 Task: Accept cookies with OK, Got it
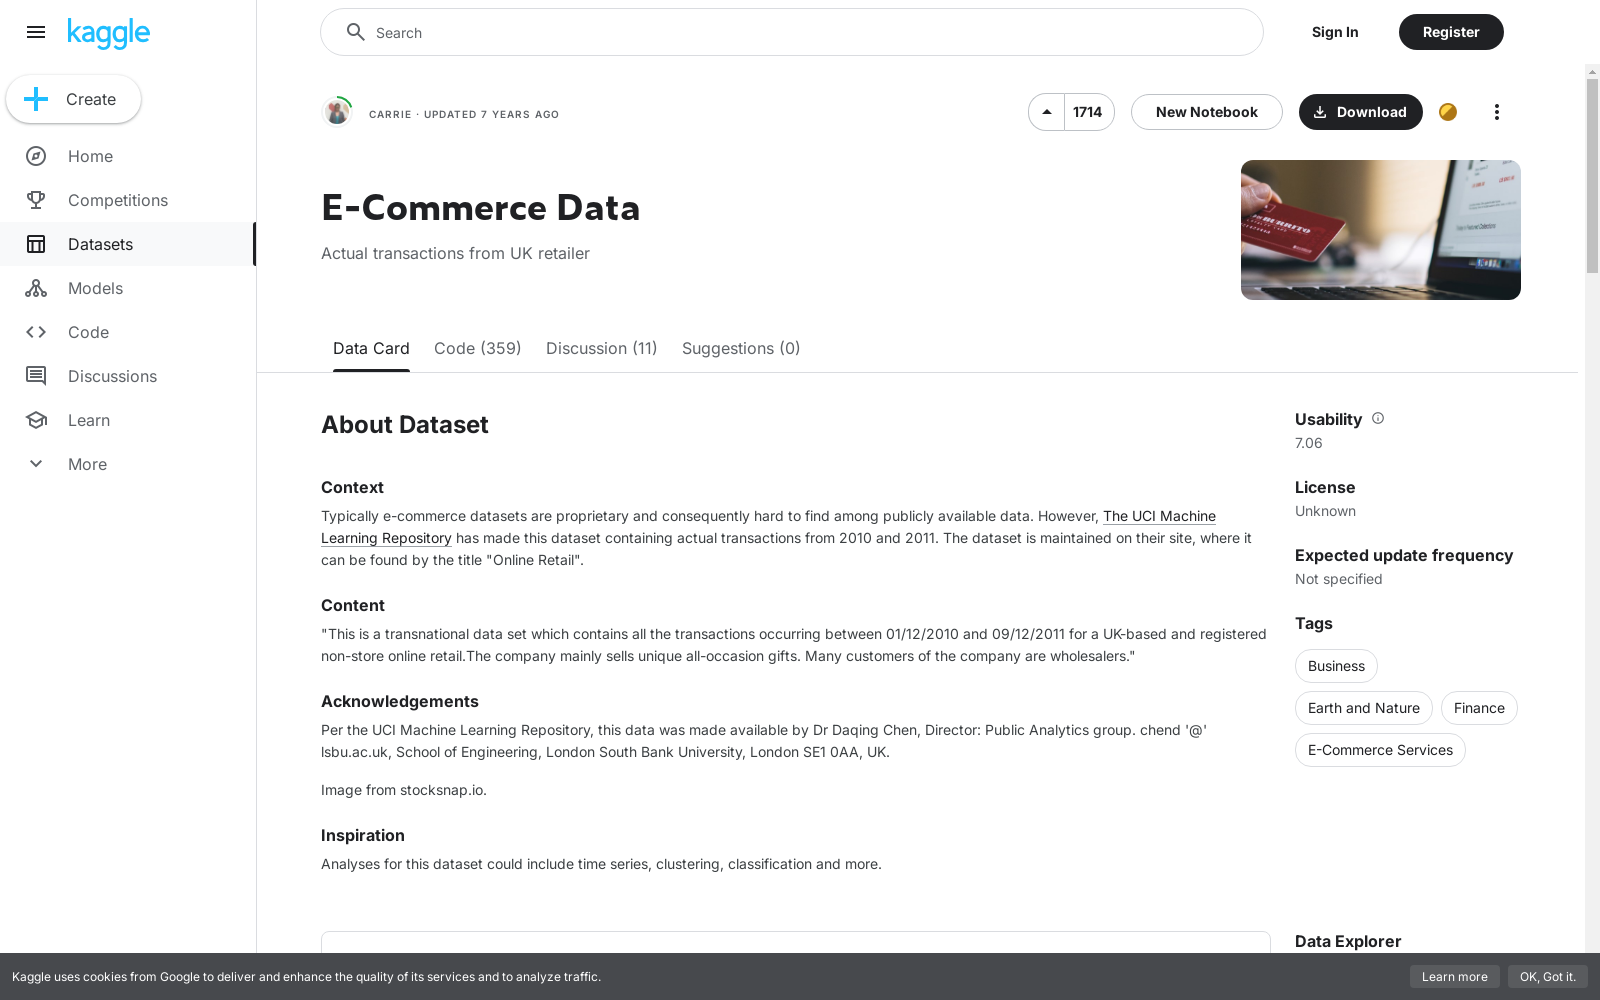[x=1547, y=977]
